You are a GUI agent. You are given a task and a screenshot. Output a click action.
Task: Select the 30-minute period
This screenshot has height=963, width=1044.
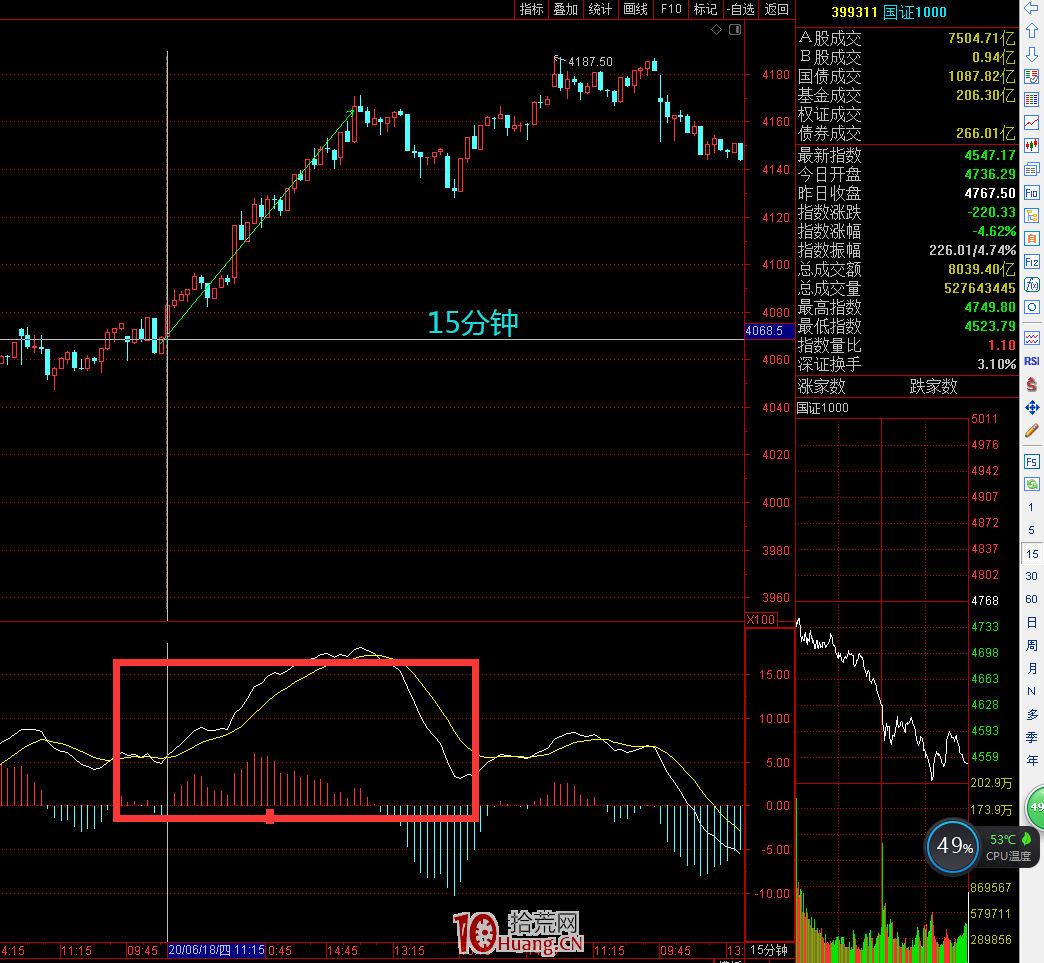pyautogui.click(x=1031, y=576)
